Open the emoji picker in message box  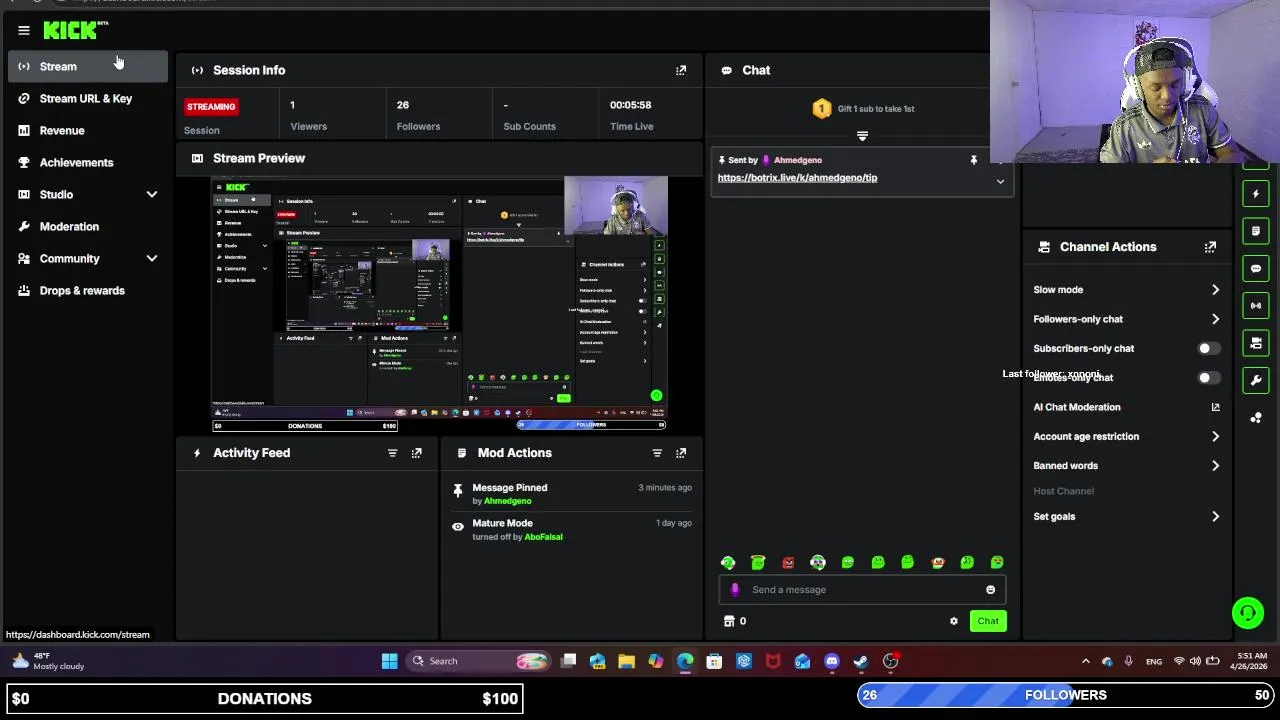pyautogui.click(x=991, y=590)
